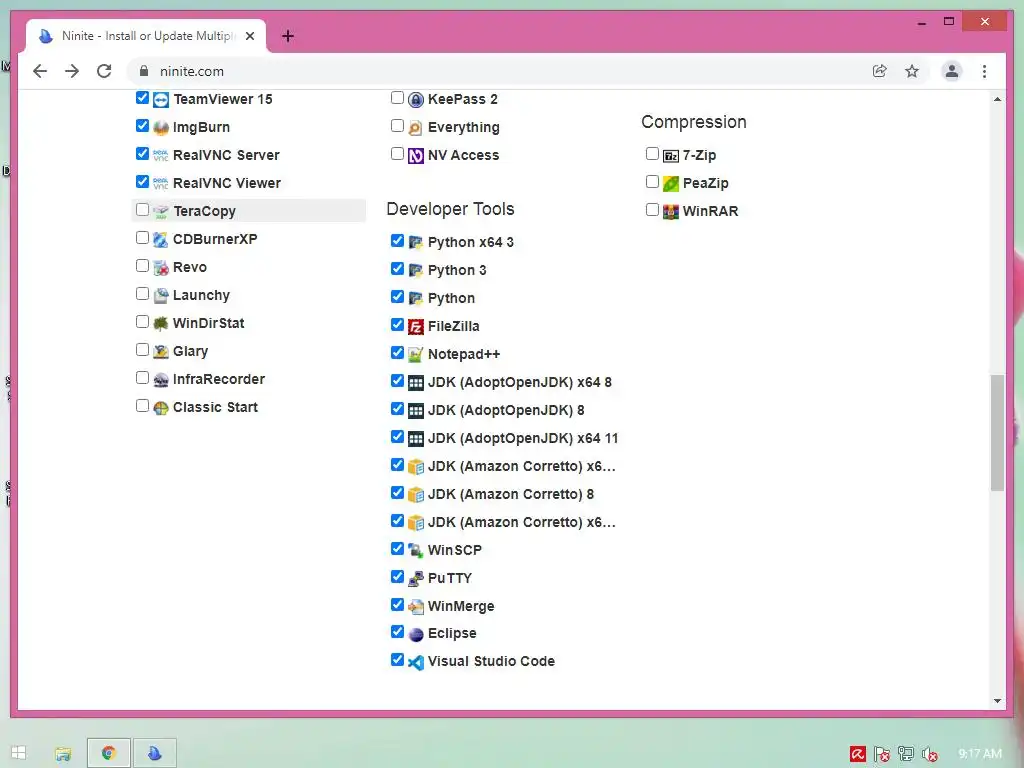
Task: Select the KeePass 2 checkbox
Action: [x=397, y=98]
